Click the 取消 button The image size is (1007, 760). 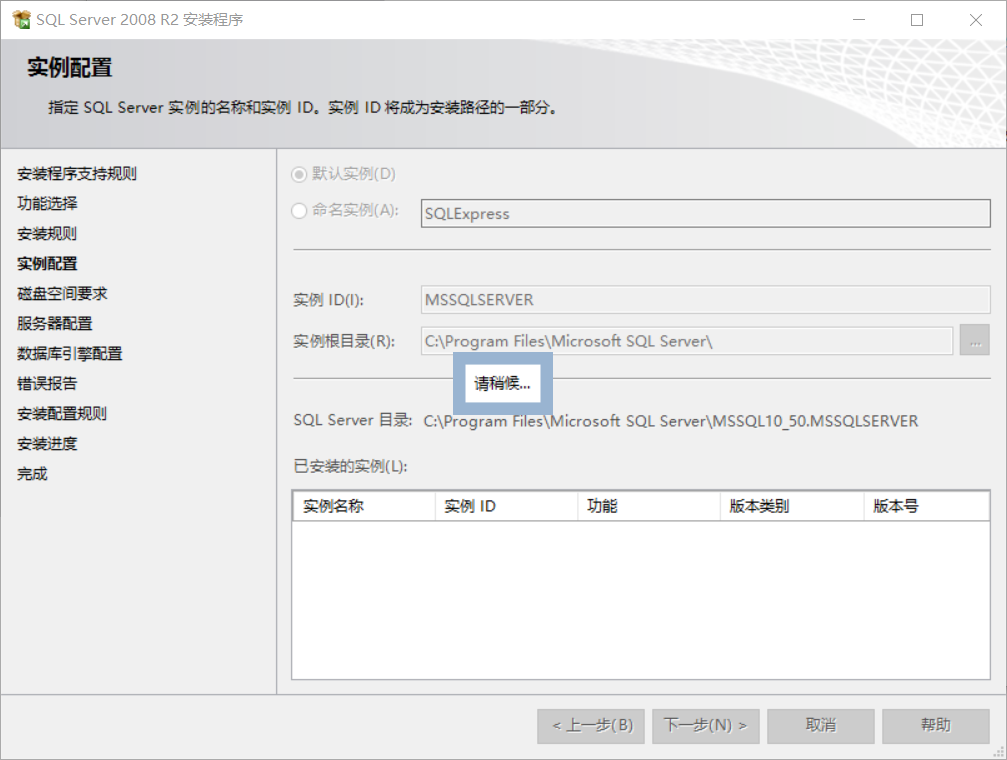pos(820,726)
